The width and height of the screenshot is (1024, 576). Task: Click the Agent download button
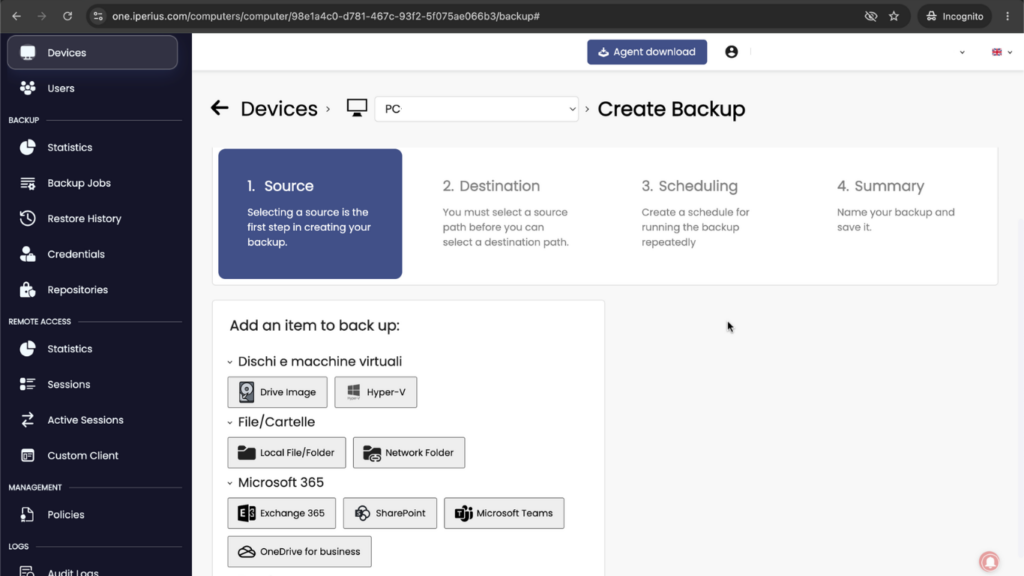click(x=647, y=52)
